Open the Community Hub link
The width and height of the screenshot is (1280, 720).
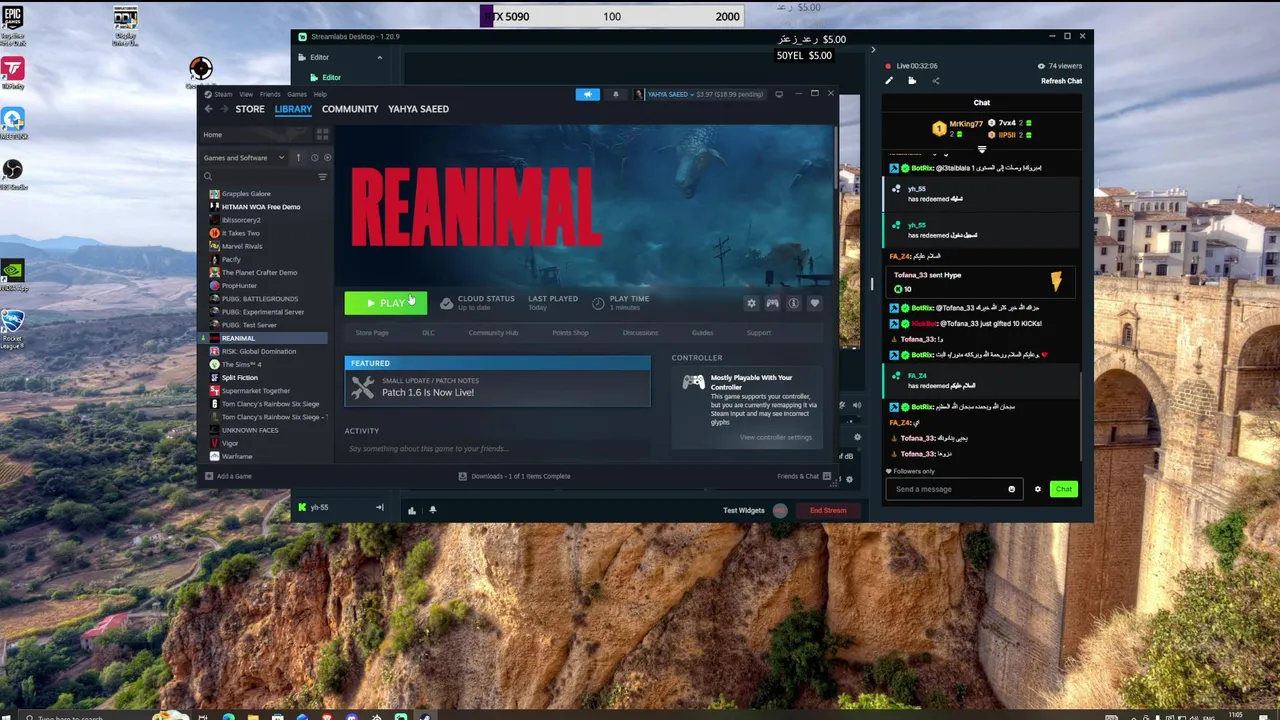point(493,333)
